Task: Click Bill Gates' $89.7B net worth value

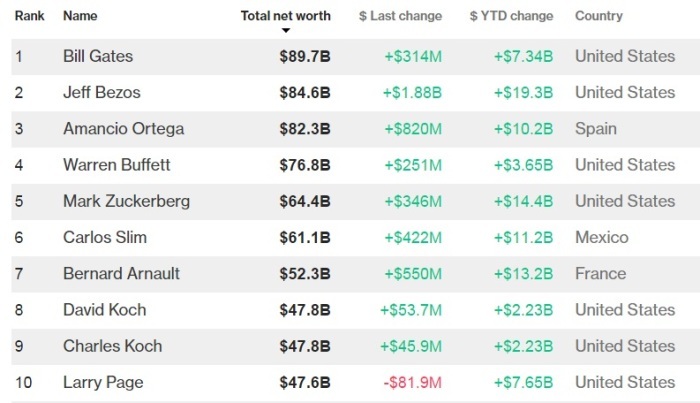Action: (305, 56)
